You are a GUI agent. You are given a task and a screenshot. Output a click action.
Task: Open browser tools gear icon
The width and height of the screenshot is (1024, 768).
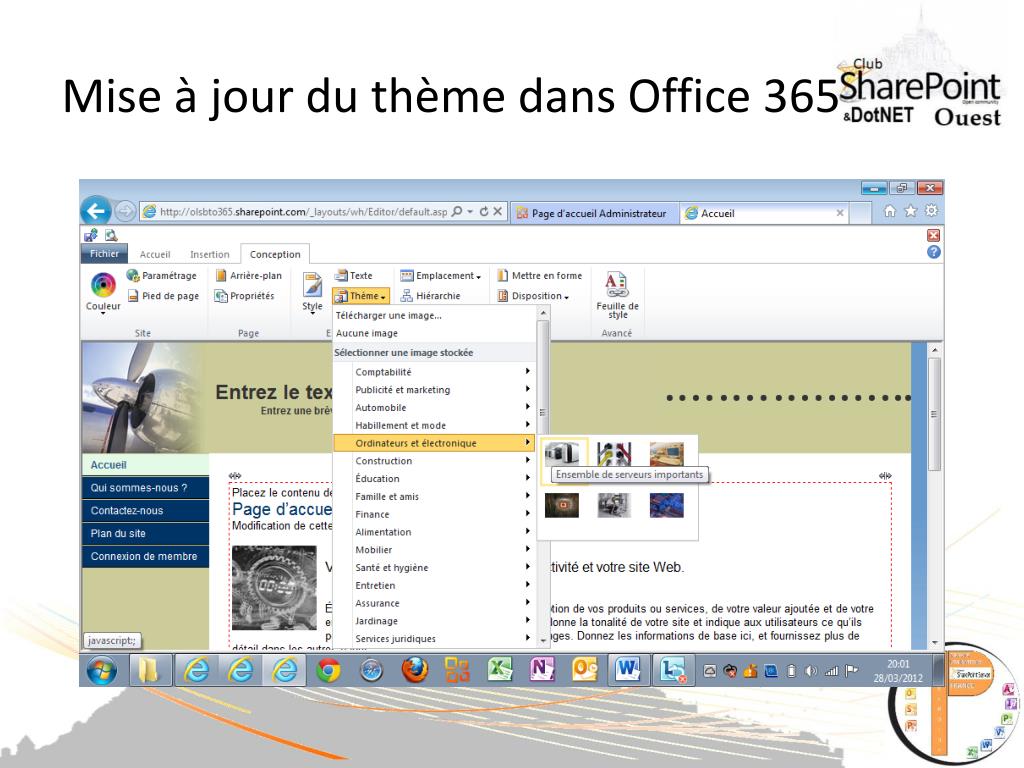click(x=931, y=211)
